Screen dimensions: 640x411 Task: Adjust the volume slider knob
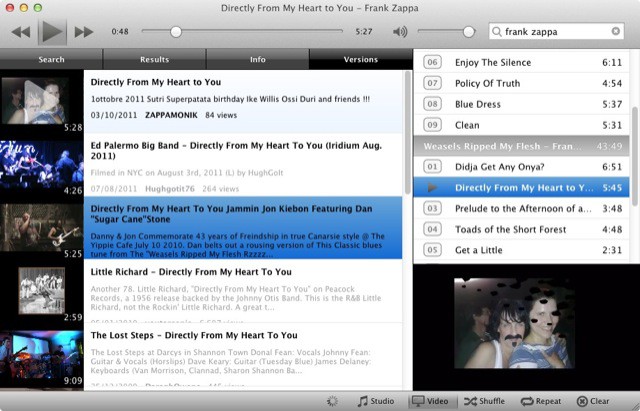pyautogui.click(x=469, y=32)
